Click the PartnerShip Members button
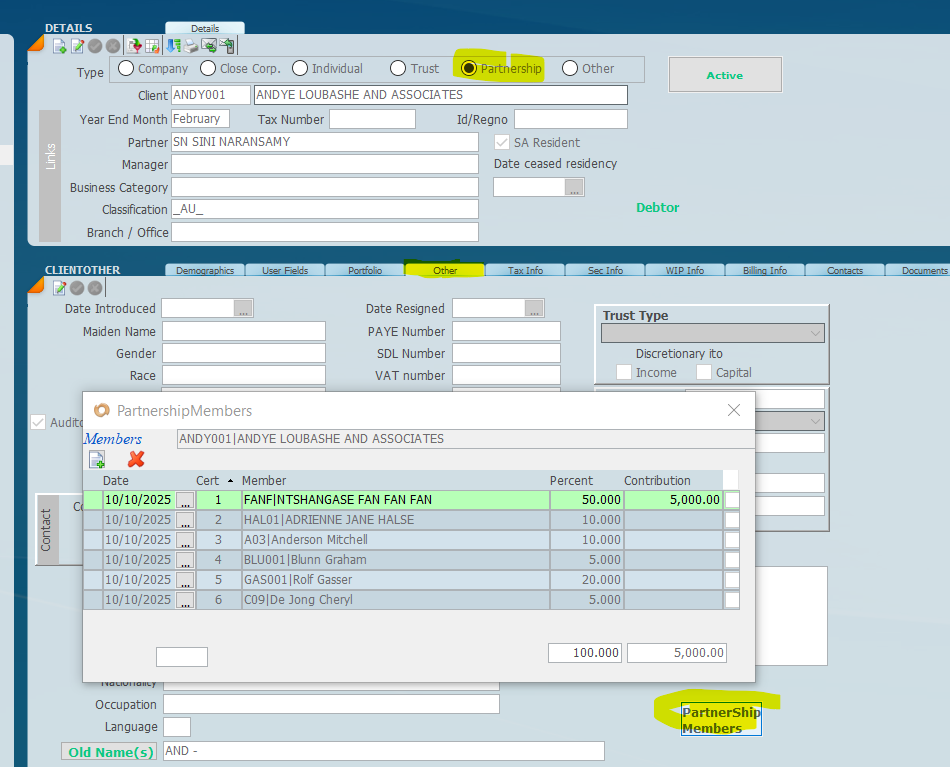This screenshot has width=950, height=767. (720, 720)
